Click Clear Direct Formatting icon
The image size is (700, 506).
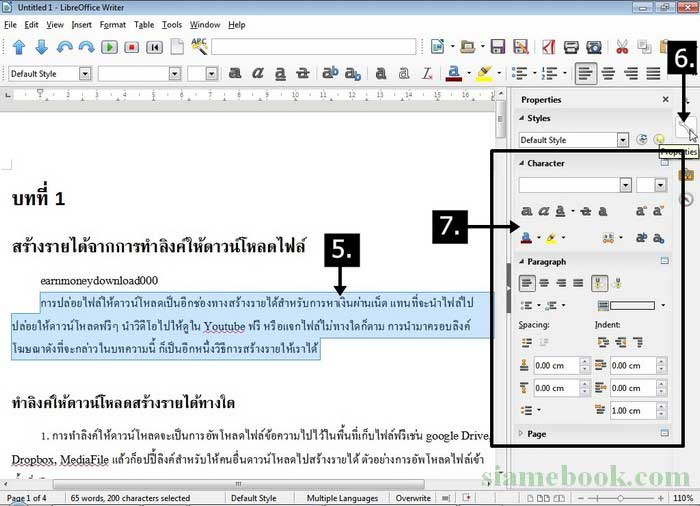(x=427, y=73)
